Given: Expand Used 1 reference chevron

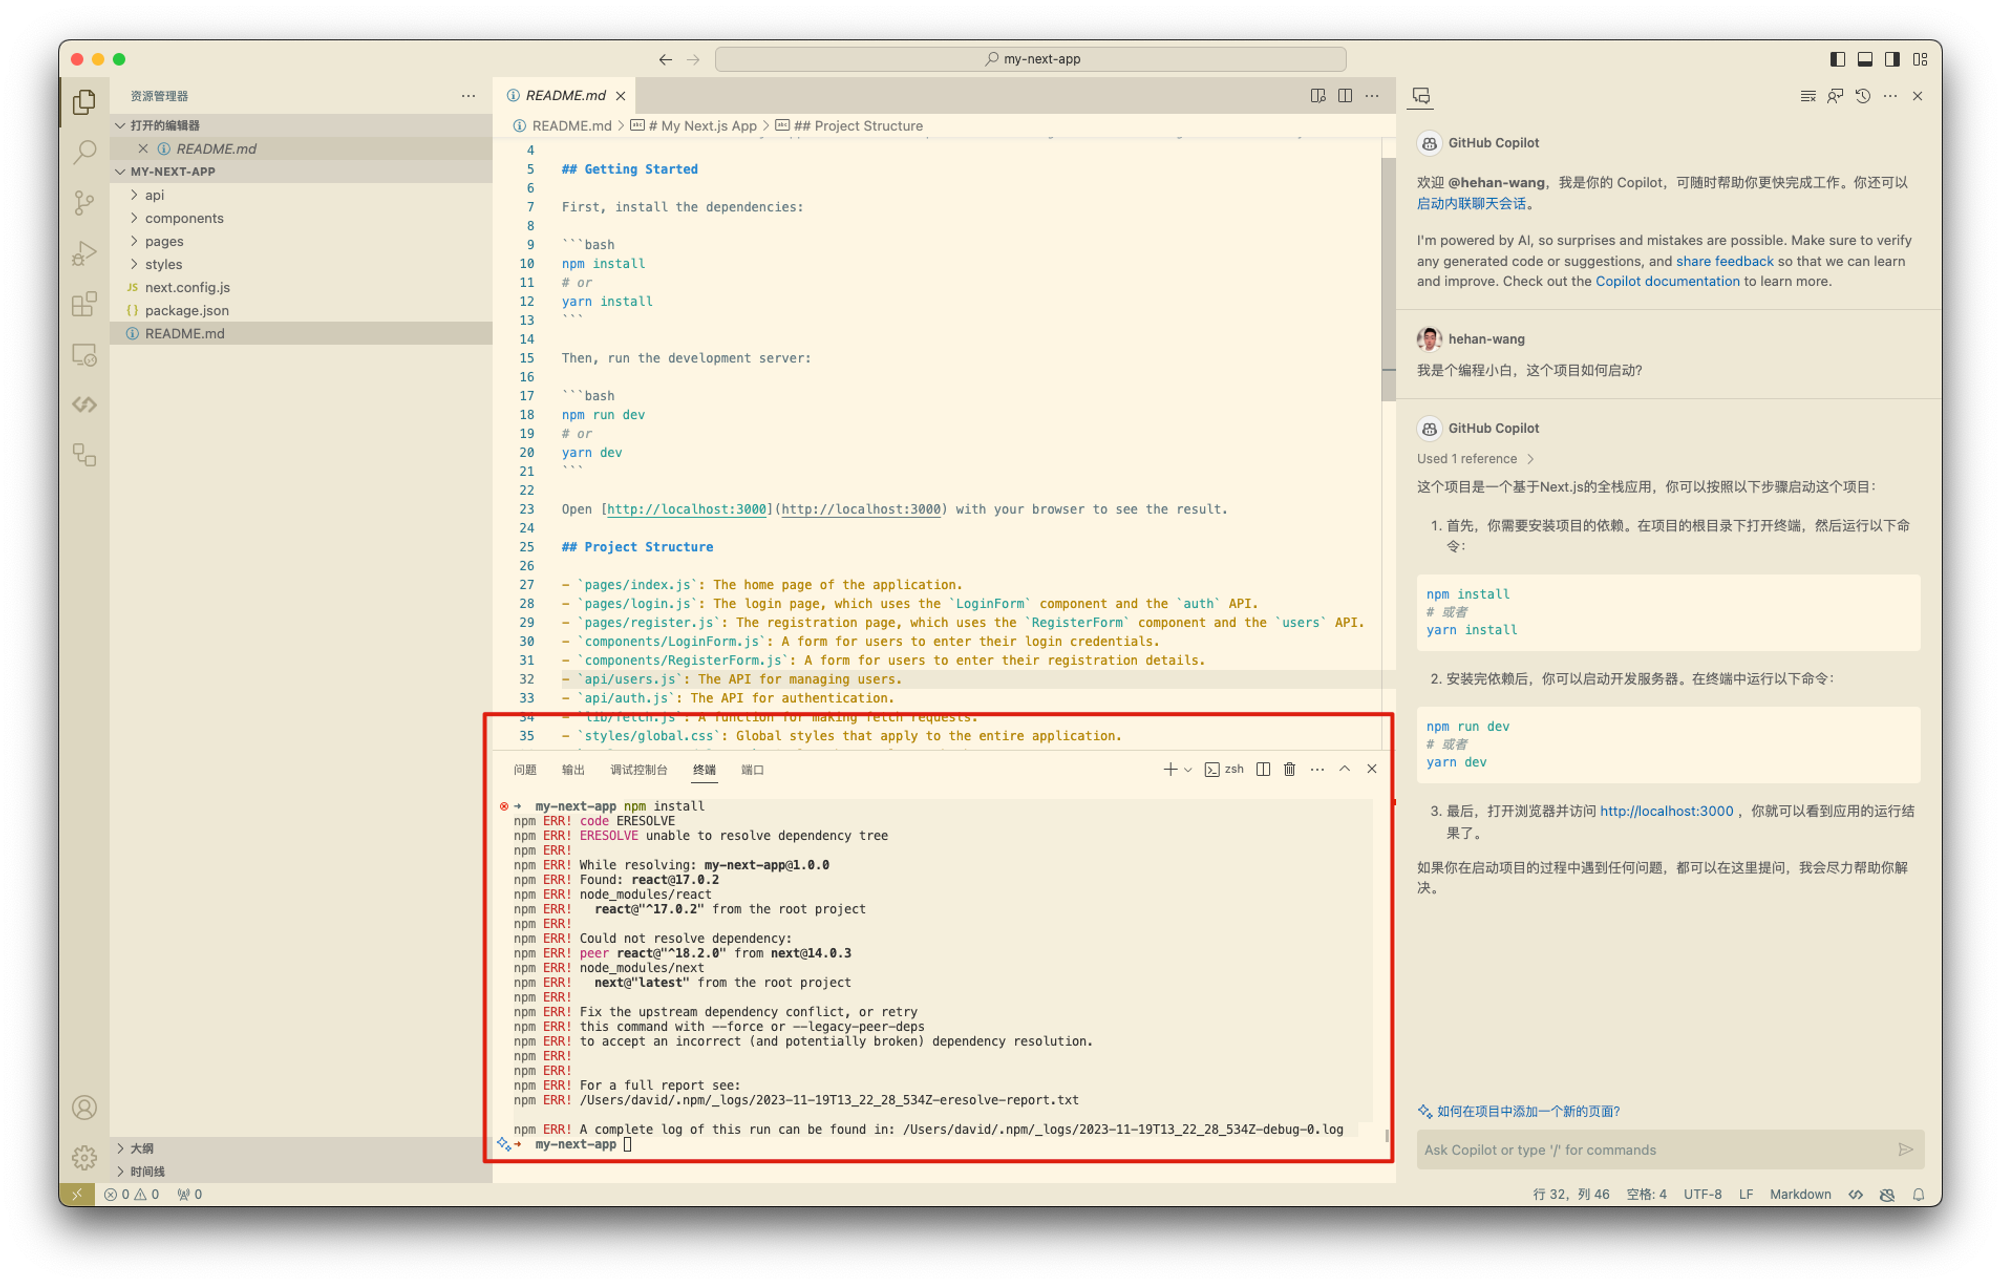Looking at the screenshot, I should point(1530,459).
